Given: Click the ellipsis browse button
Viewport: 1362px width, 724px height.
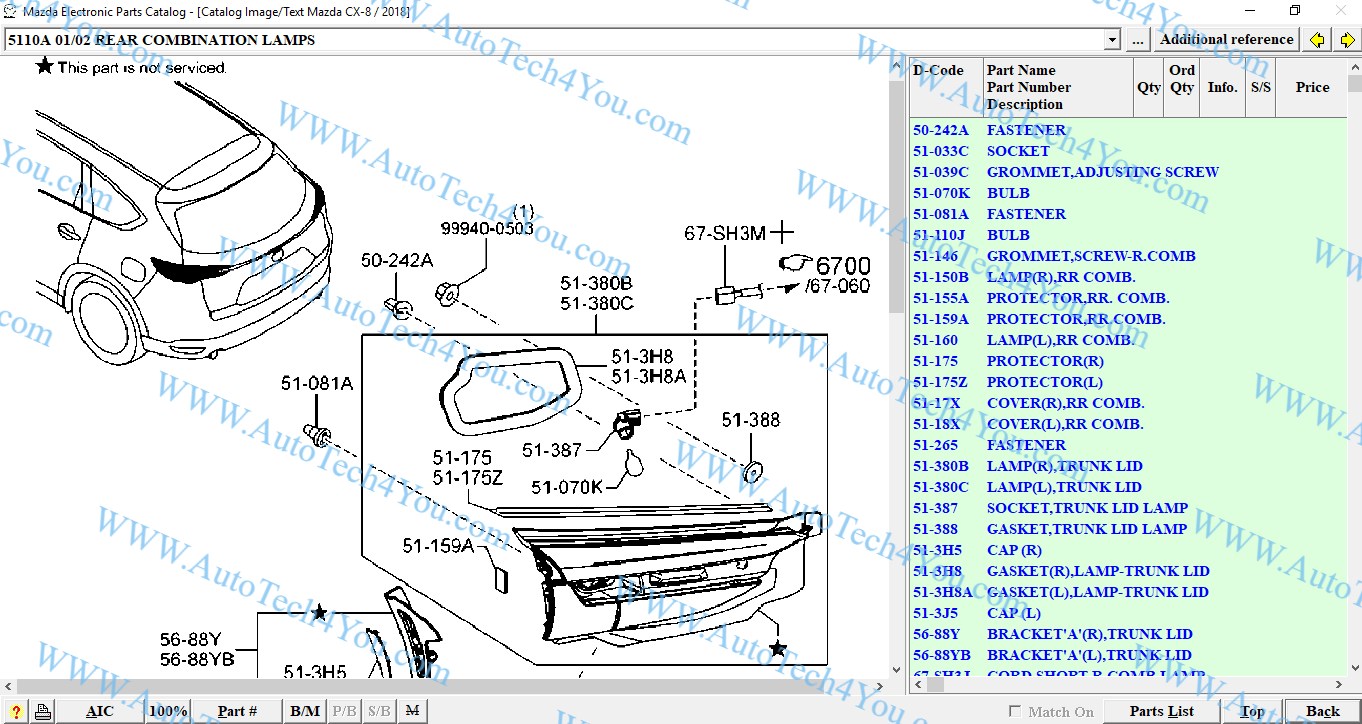Looking at the screenshot, I should pos(1138,40).
